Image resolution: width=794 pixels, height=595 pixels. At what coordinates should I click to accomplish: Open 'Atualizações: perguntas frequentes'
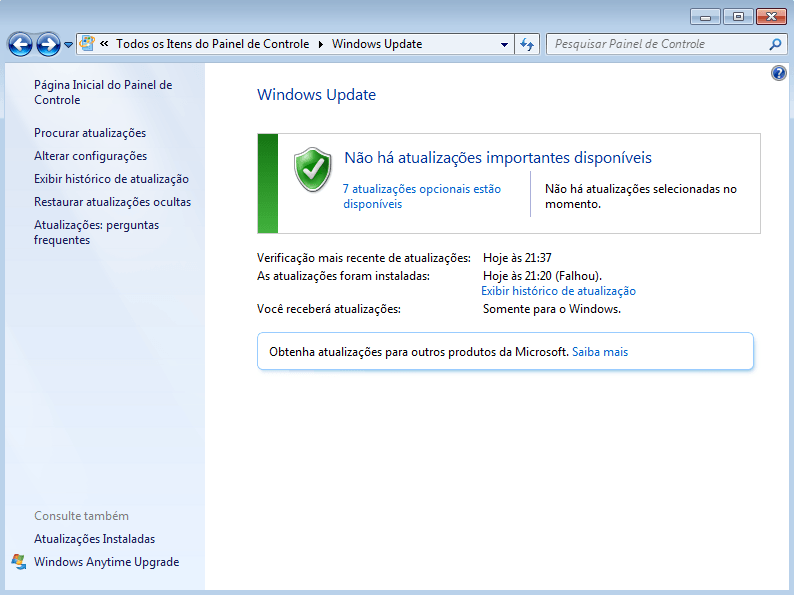(x=97, y=232)
